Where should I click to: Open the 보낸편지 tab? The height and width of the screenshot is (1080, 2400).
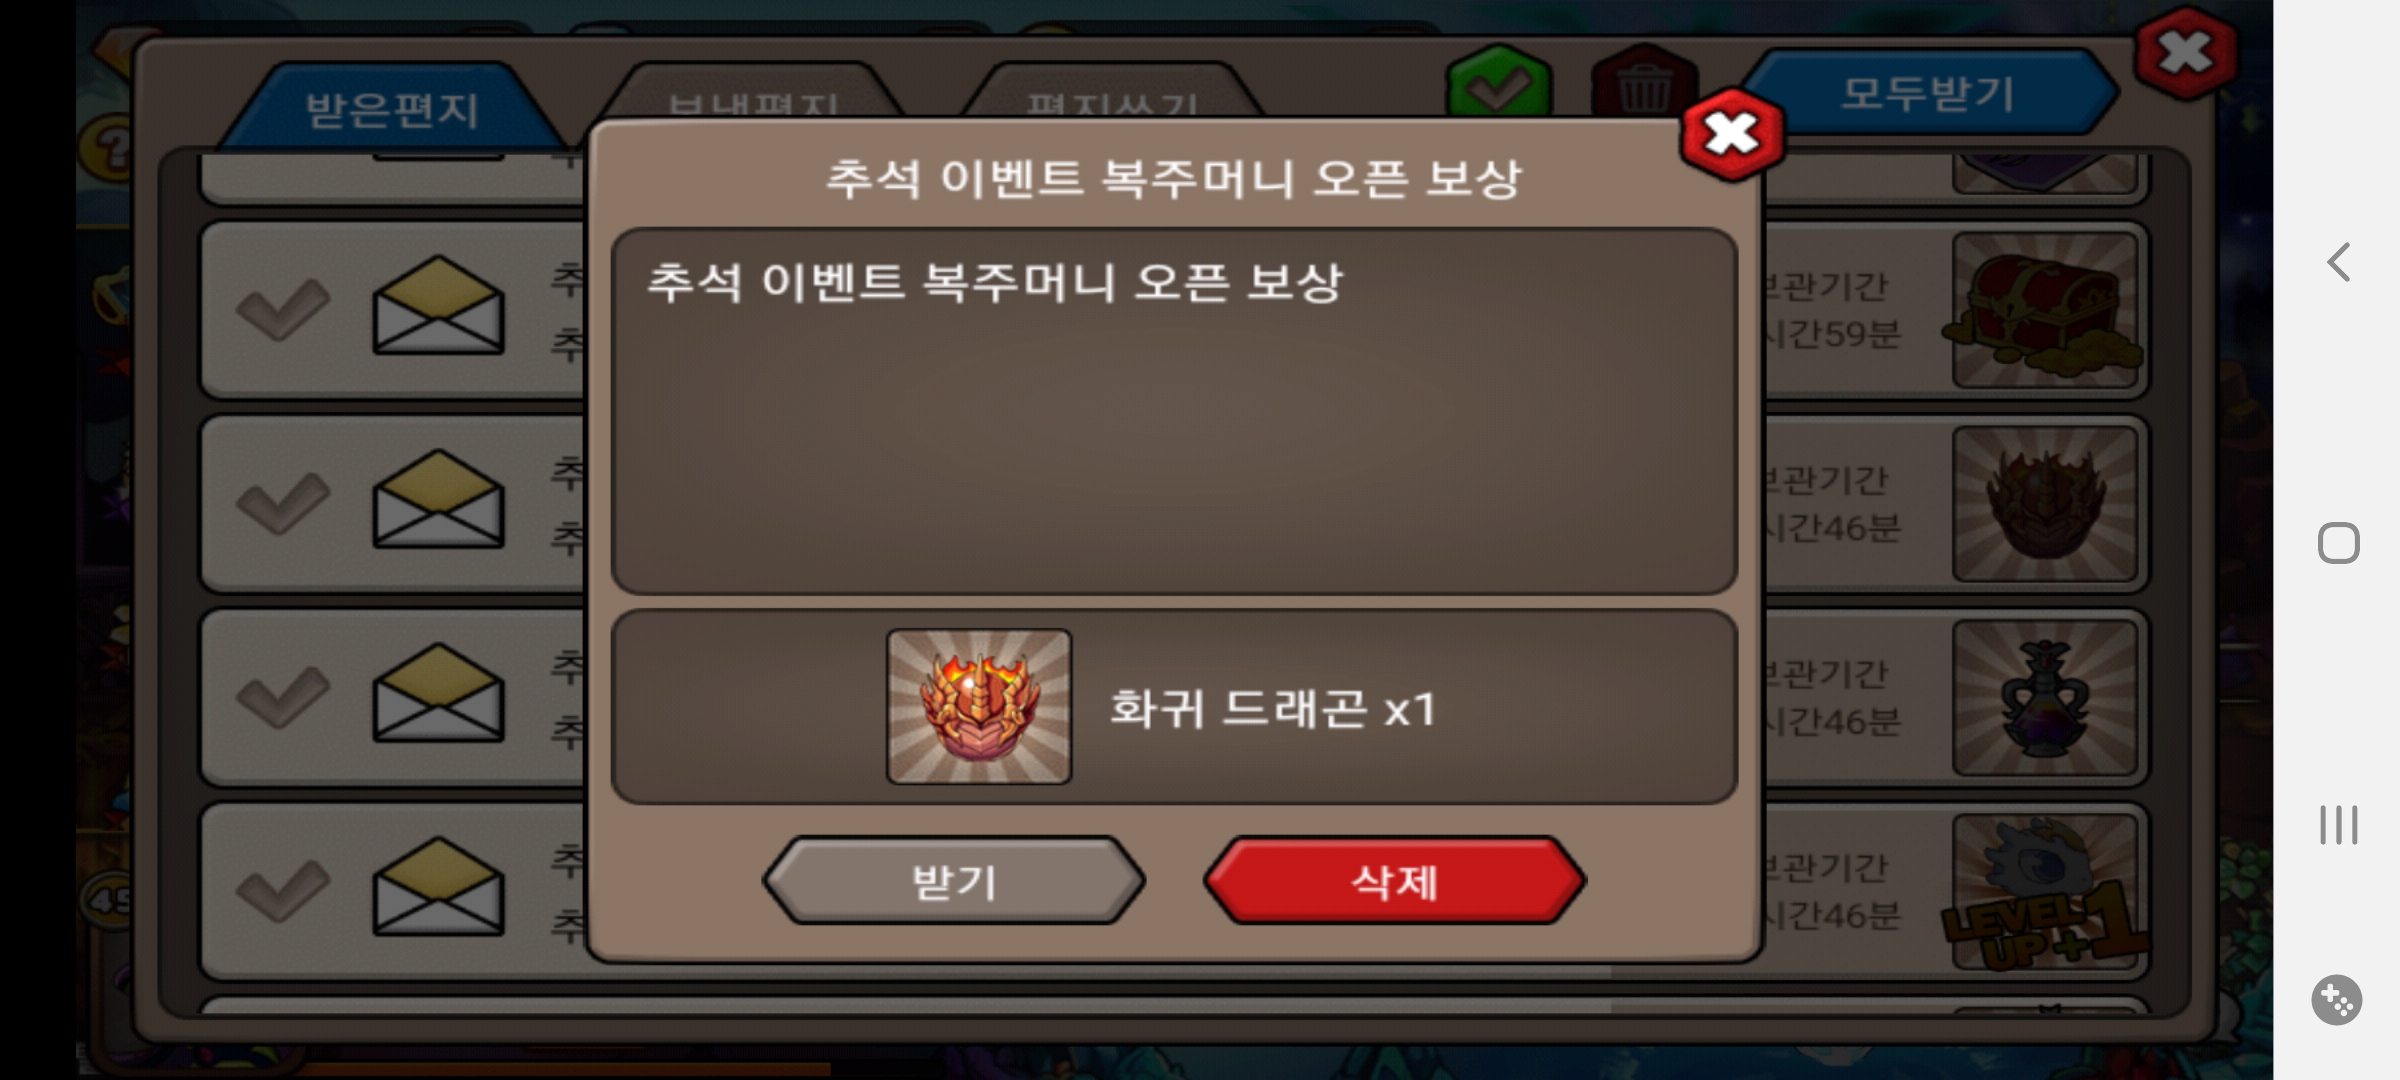click(752, 95)
